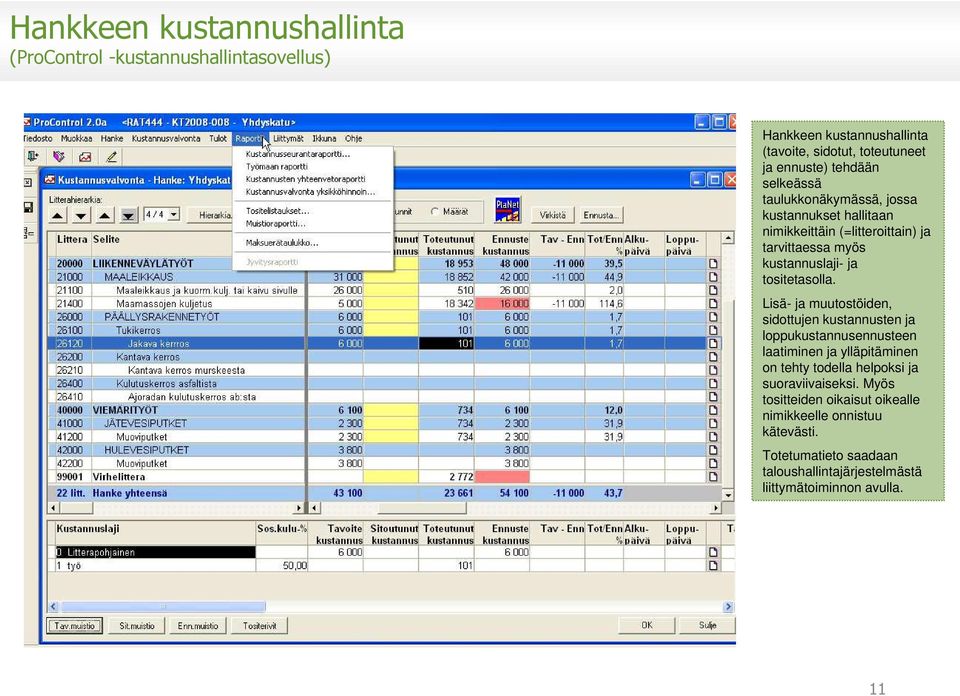Click the Ennusta... button
Screen dimensions: 960x696
tap(601, 215)
